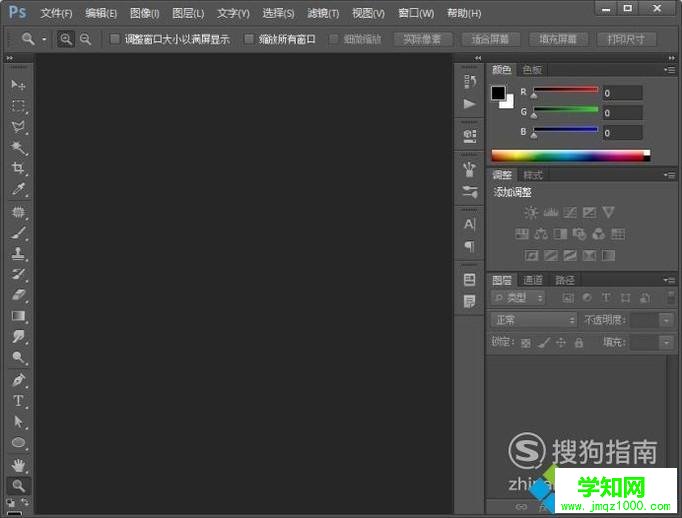Select the Gradient tool
The width and height of the screenshot is (682, 518).
18,316
